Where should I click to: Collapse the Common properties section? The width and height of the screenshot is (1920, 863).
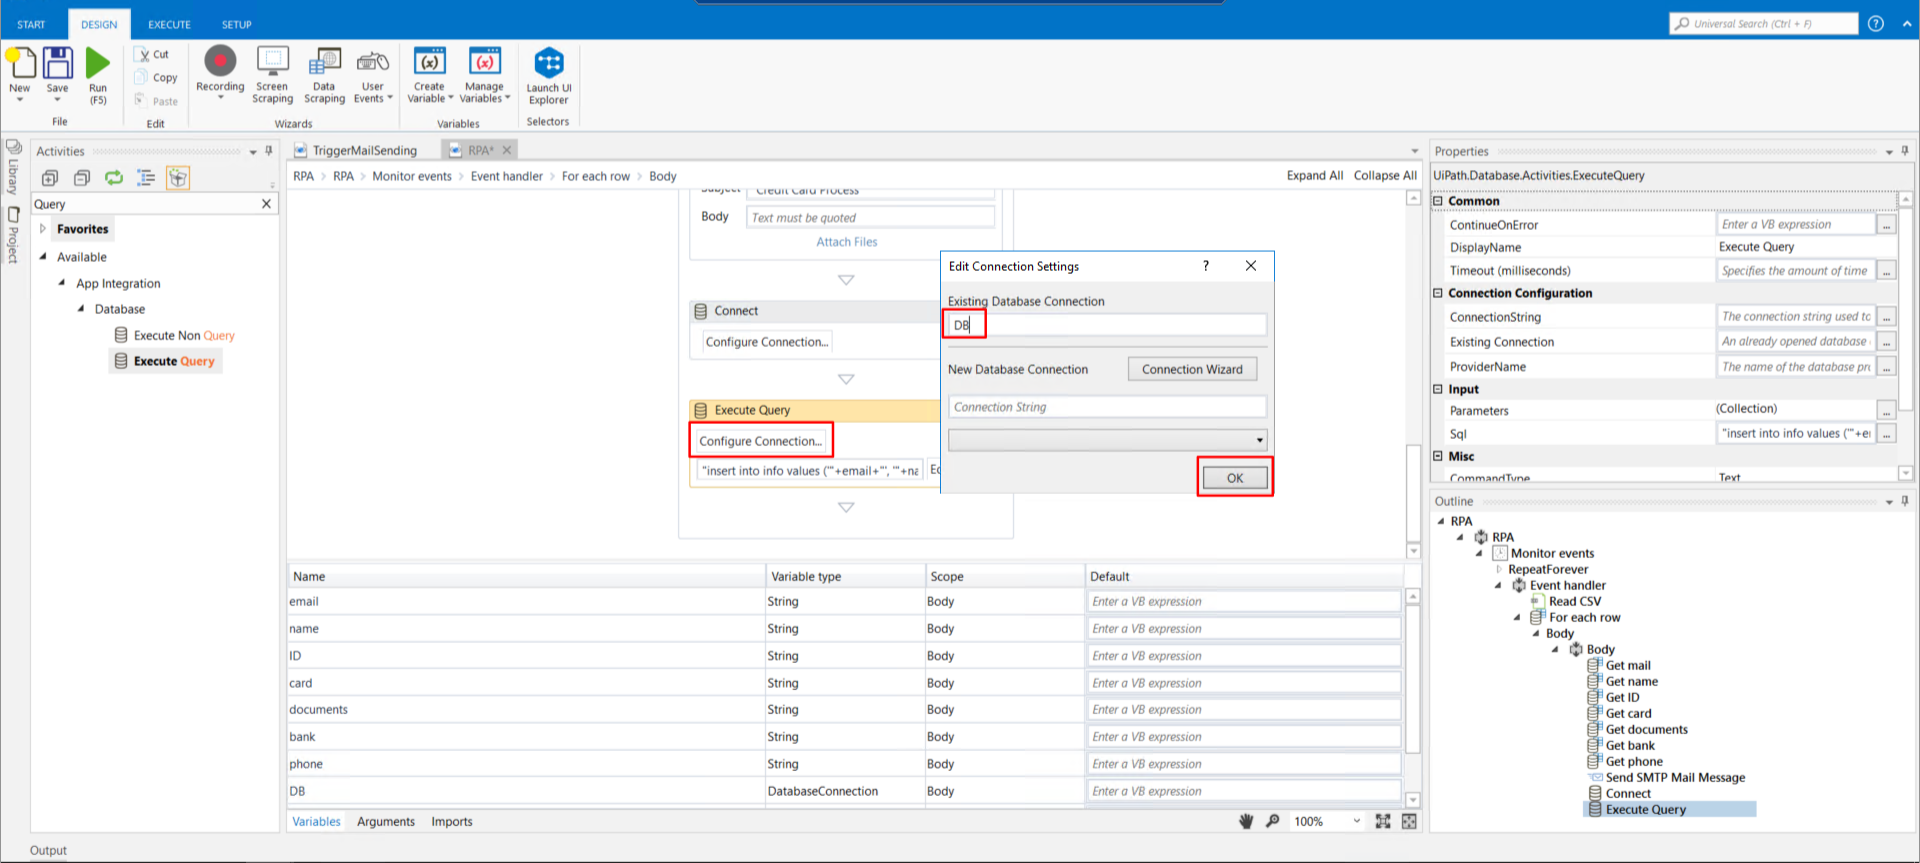[1438, 201]
